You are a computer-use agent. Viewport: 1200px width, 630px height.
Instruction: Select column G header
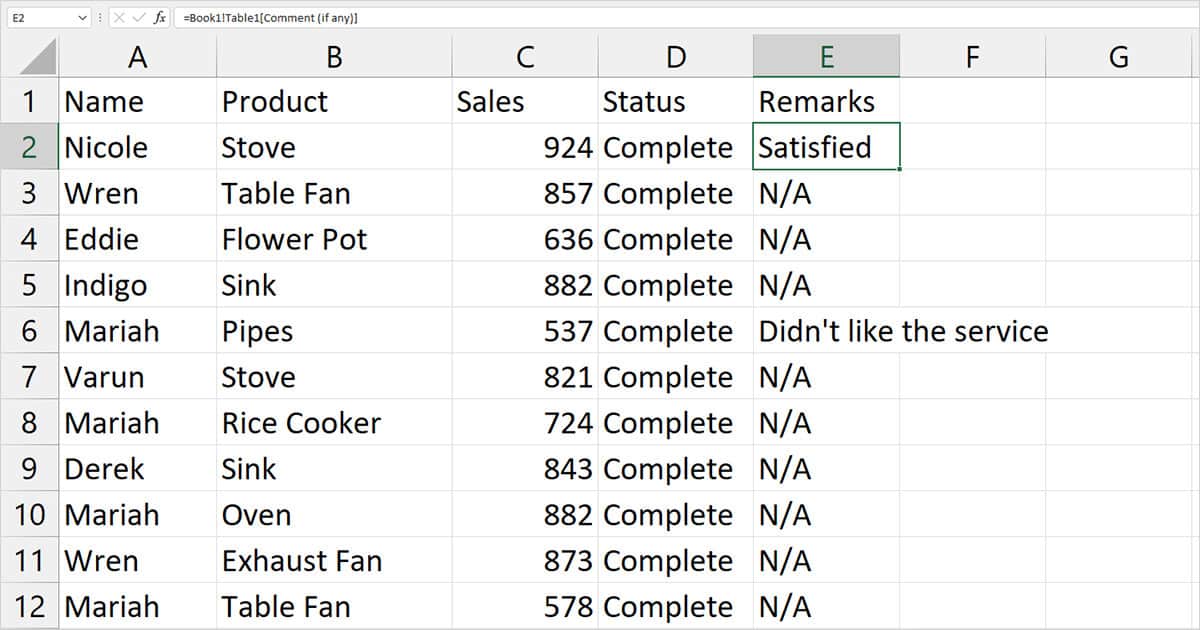point(1118,57)
